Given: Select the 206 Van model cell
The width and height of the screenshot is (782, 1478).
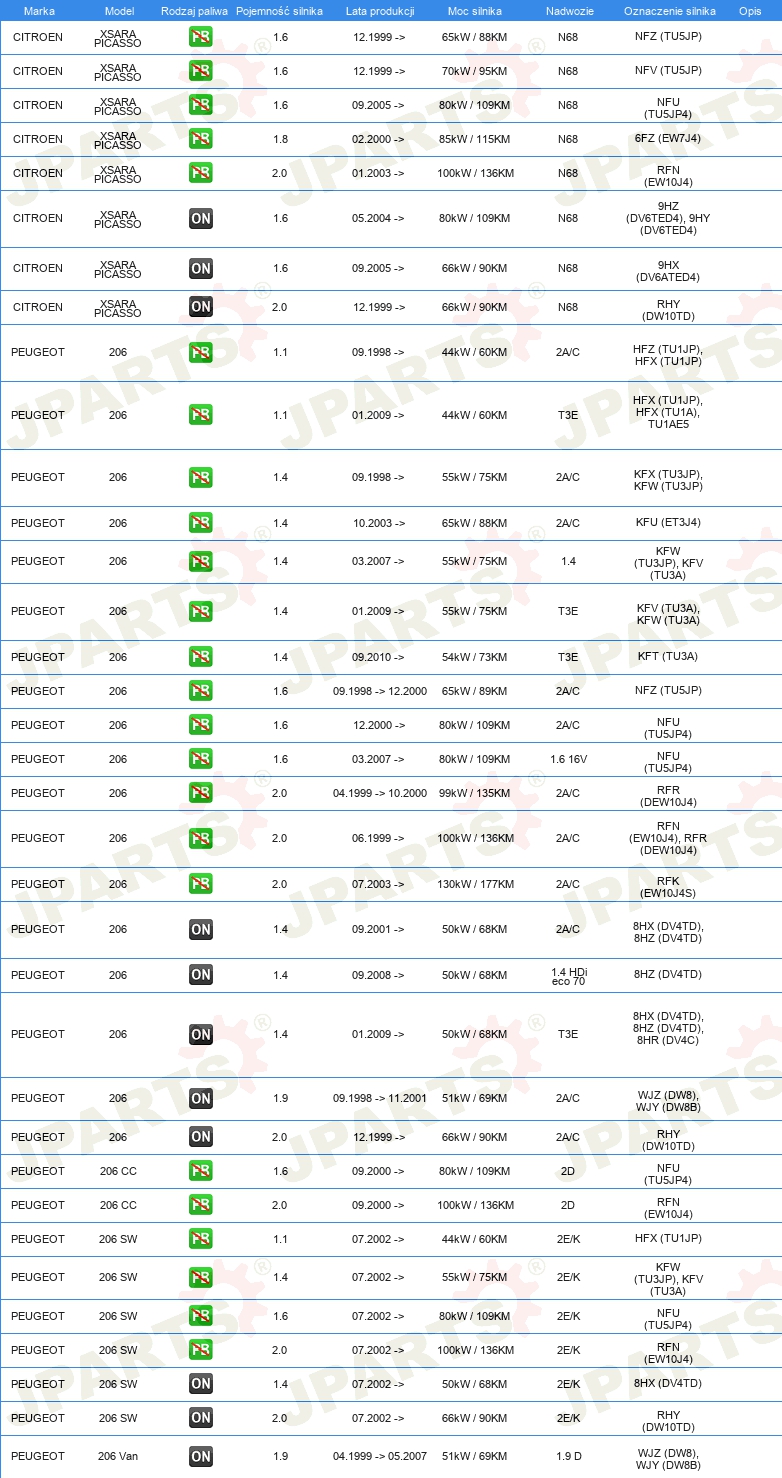Looking at the screenshot, I should 118,1456.
